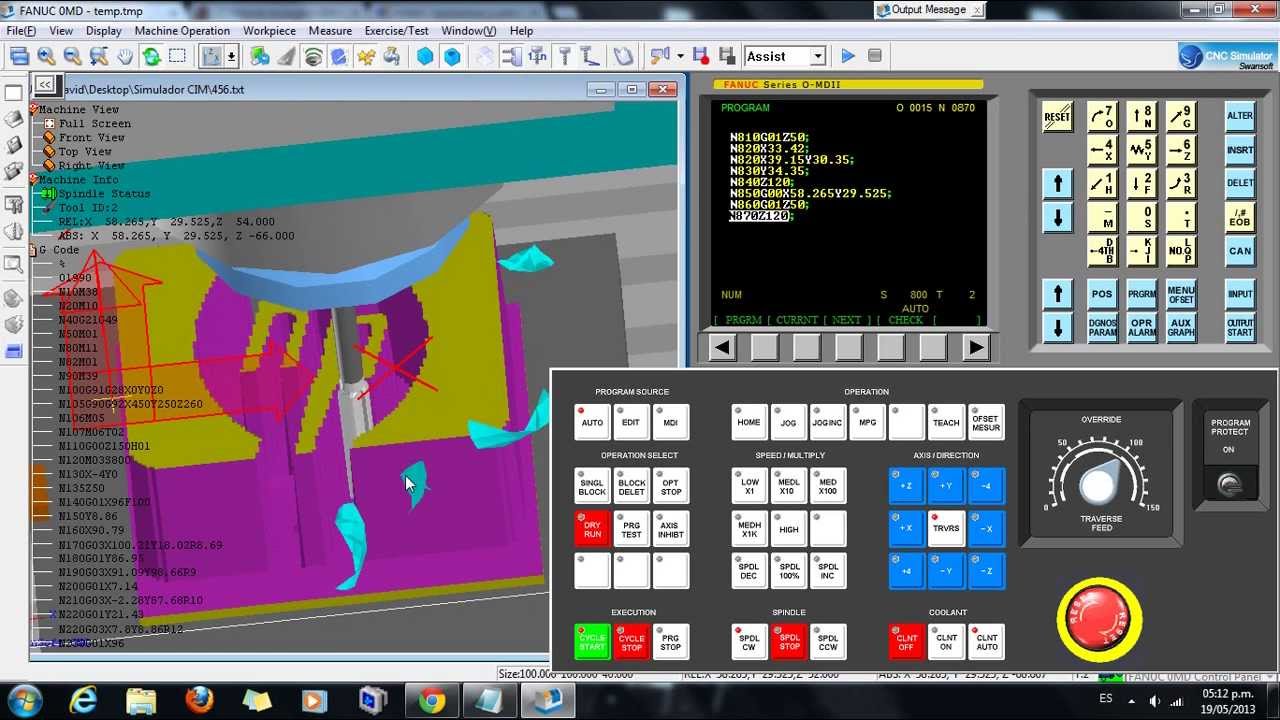Click the 9/G keypad key
This screenshot has height=720, width=1280.
tap(1180, 116)
